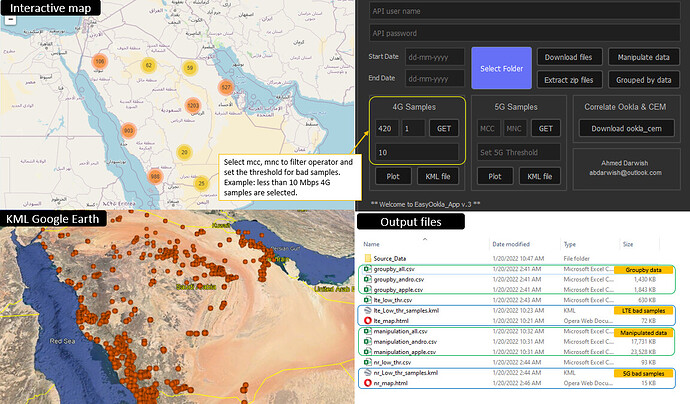Focus the API user name field
Viewport: 690px width, 404px height.
[525, 11]
